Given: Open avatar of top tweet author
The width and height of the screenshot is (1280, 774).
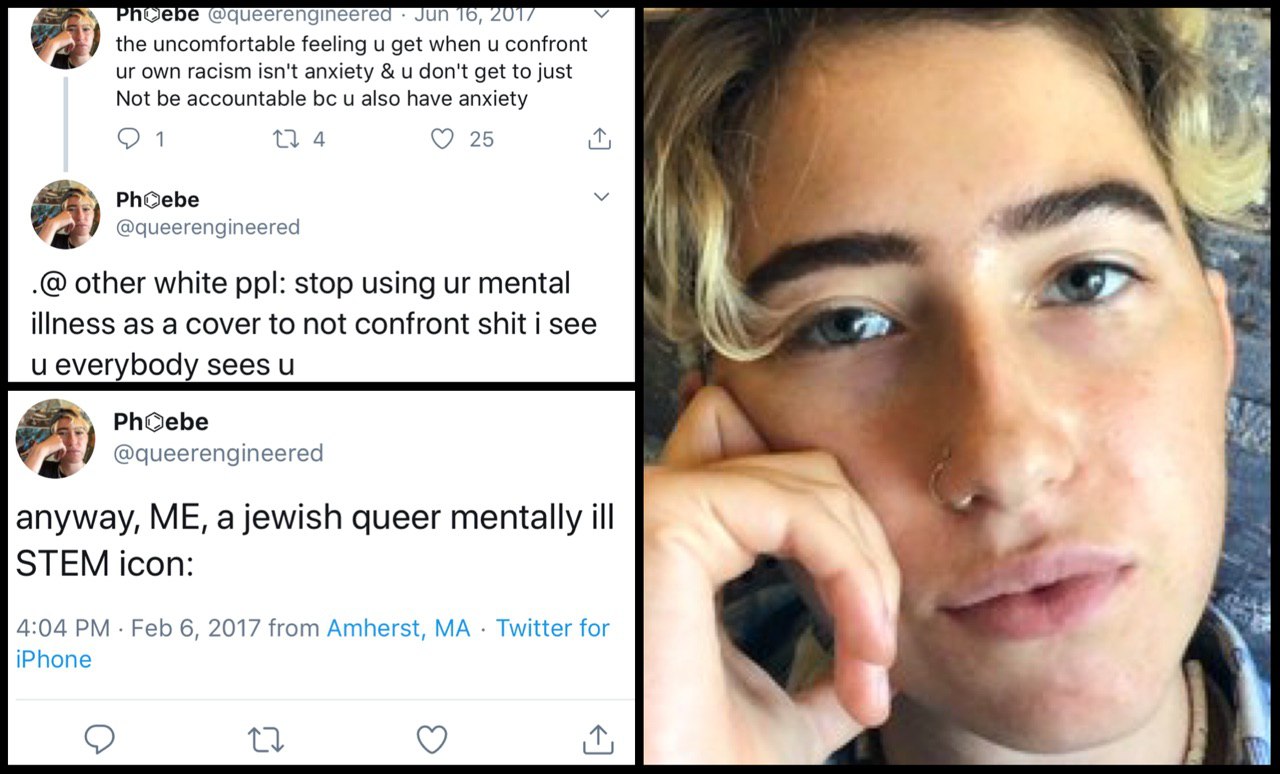Looking at the screenshot, I should click(x=66, y=36).
